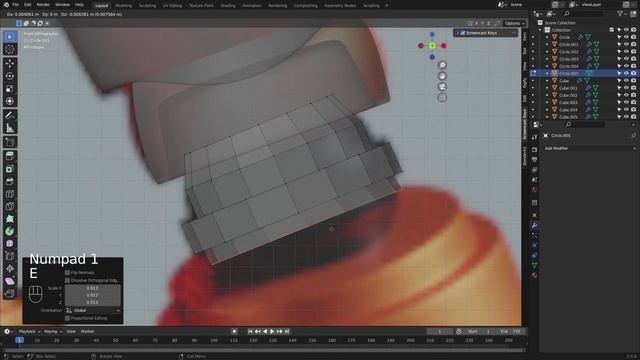Screen dimensions: 640x360
Task: Open the File menu
Action: pyautogui.click(x=16, y=5)
